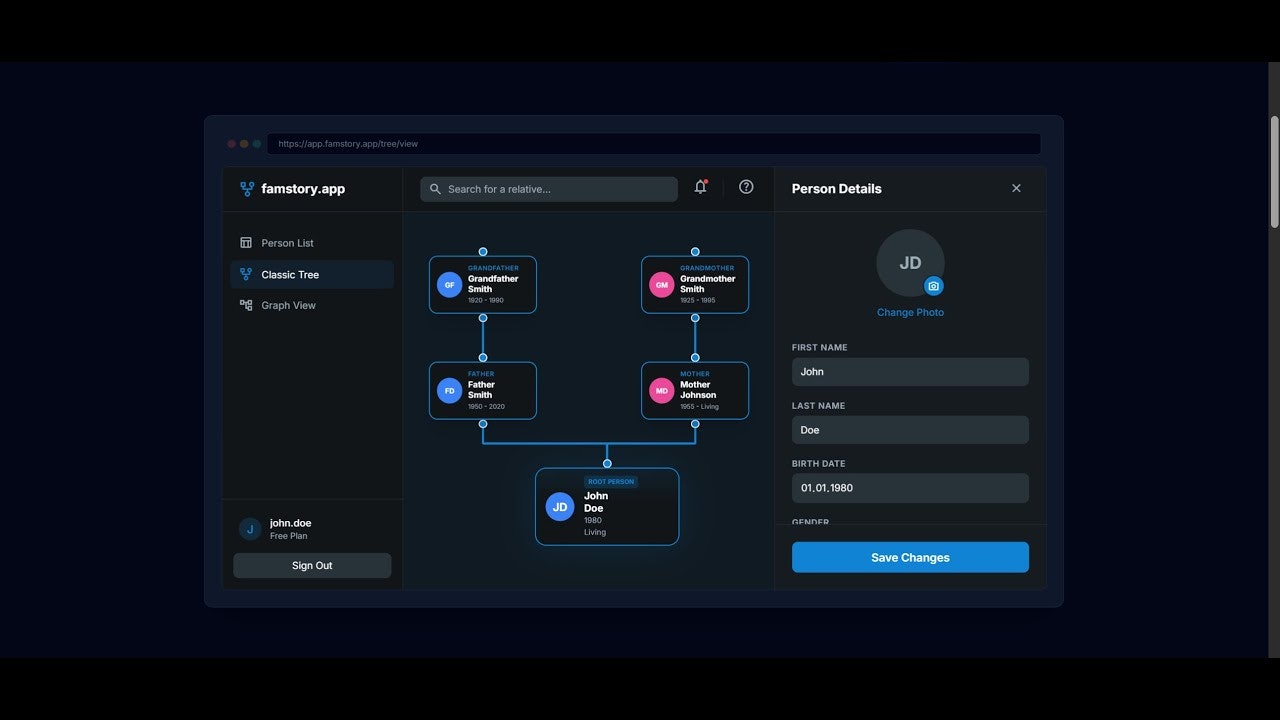Click the connector node below Mother card
The width and height of the screenshot is (1280, 720).
tap(695, 424)
